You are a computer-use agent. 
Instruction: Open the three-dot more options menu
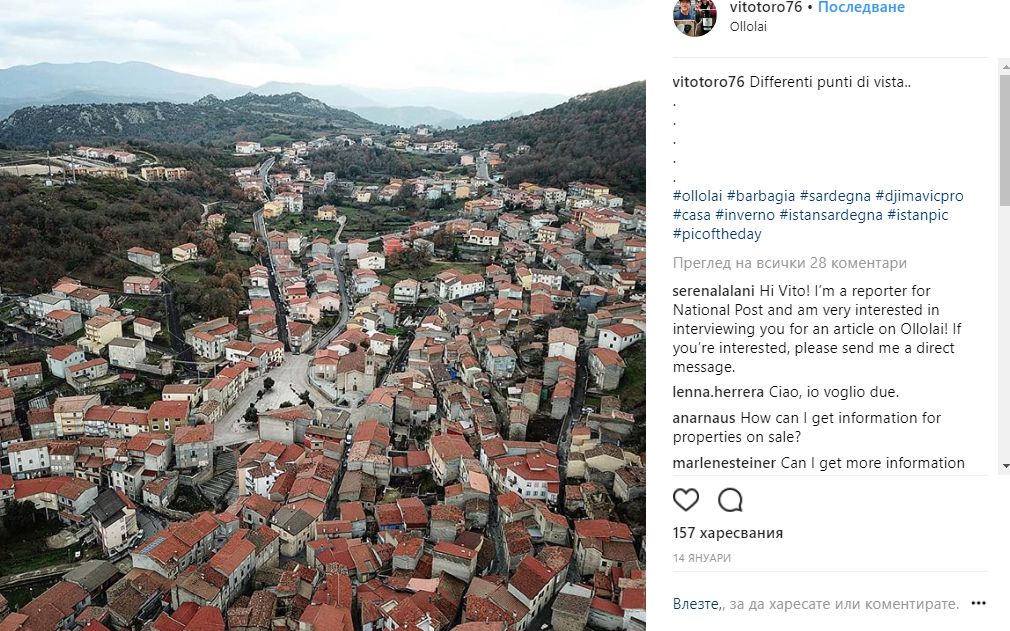(978, 603)
